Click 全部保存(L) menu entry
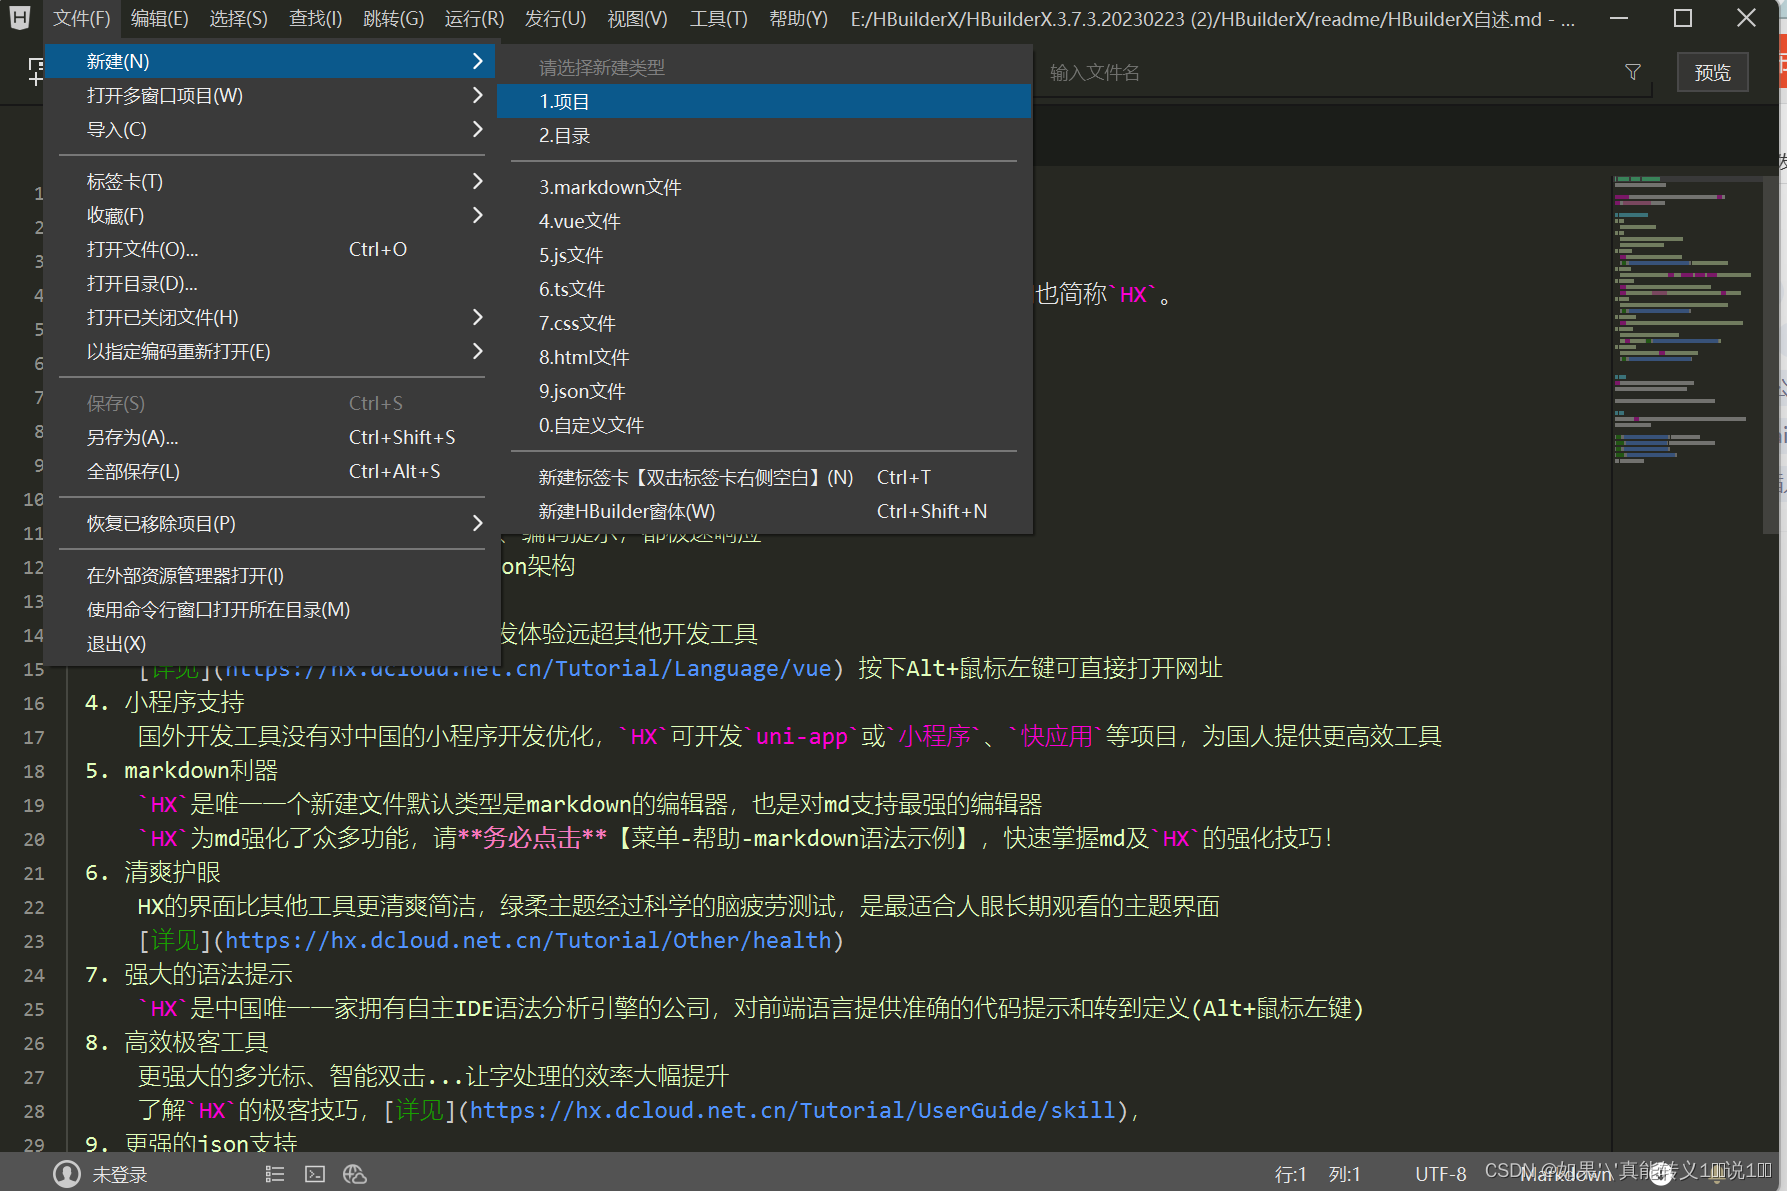Screen dimensions: 1787x1191 point(272,471)
